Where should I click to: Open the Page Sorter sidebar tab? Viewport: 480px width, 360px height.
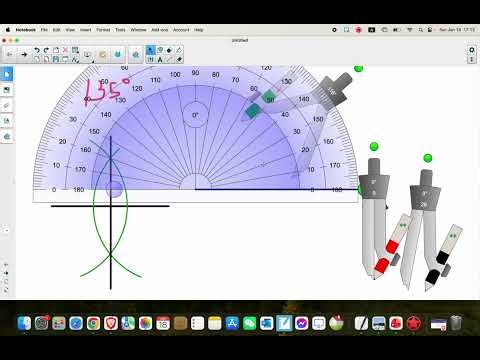click(x=7, y=74)
